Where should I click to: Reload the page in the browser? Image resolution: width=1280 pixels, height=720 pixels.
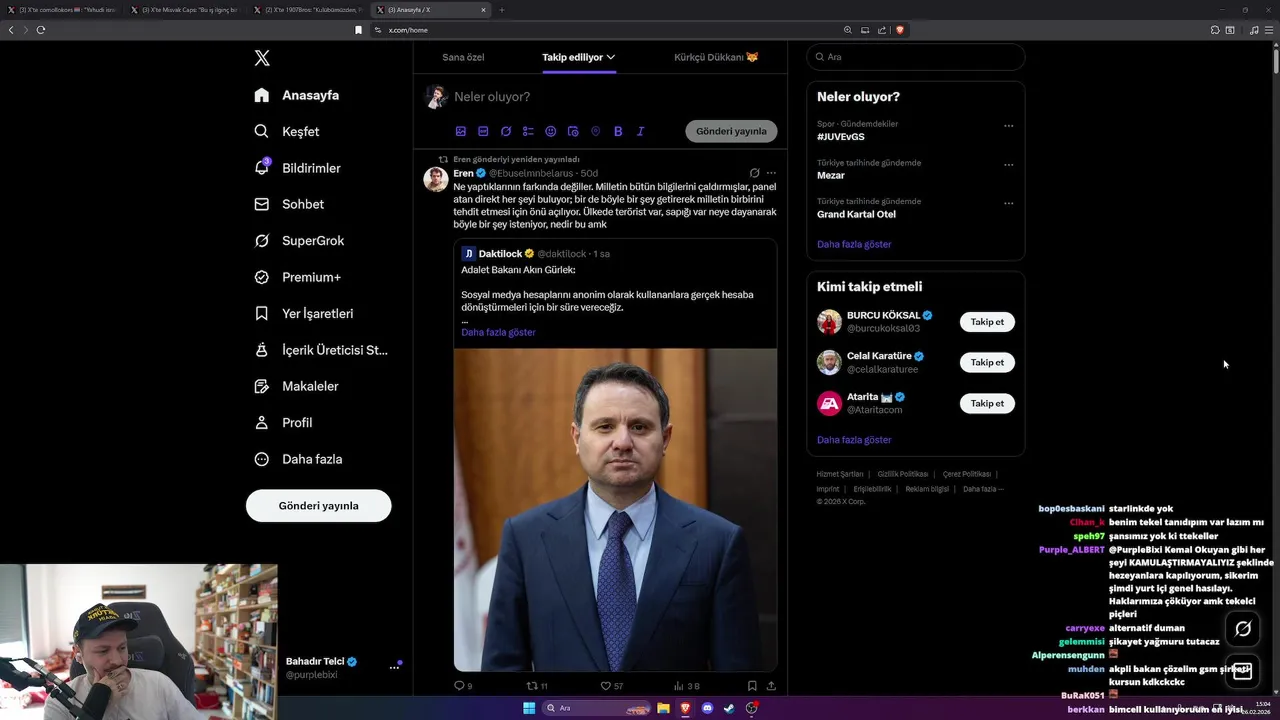pyautogui.click(x=41, y=30)
